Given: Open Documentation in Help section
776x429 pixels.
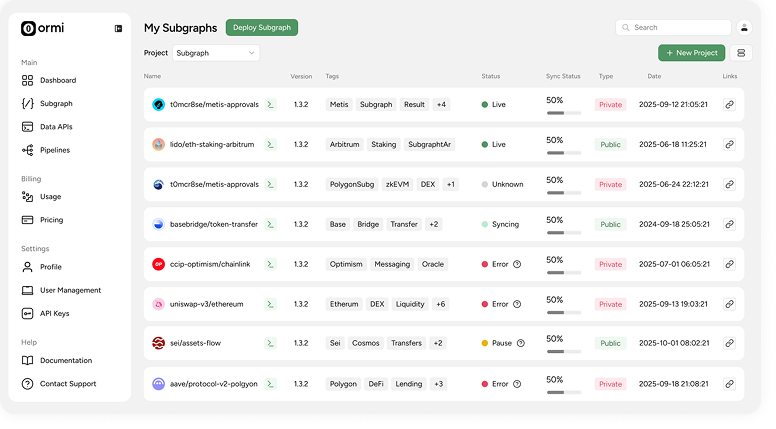Looking at the screenshot, I should [x=57, y=360].
